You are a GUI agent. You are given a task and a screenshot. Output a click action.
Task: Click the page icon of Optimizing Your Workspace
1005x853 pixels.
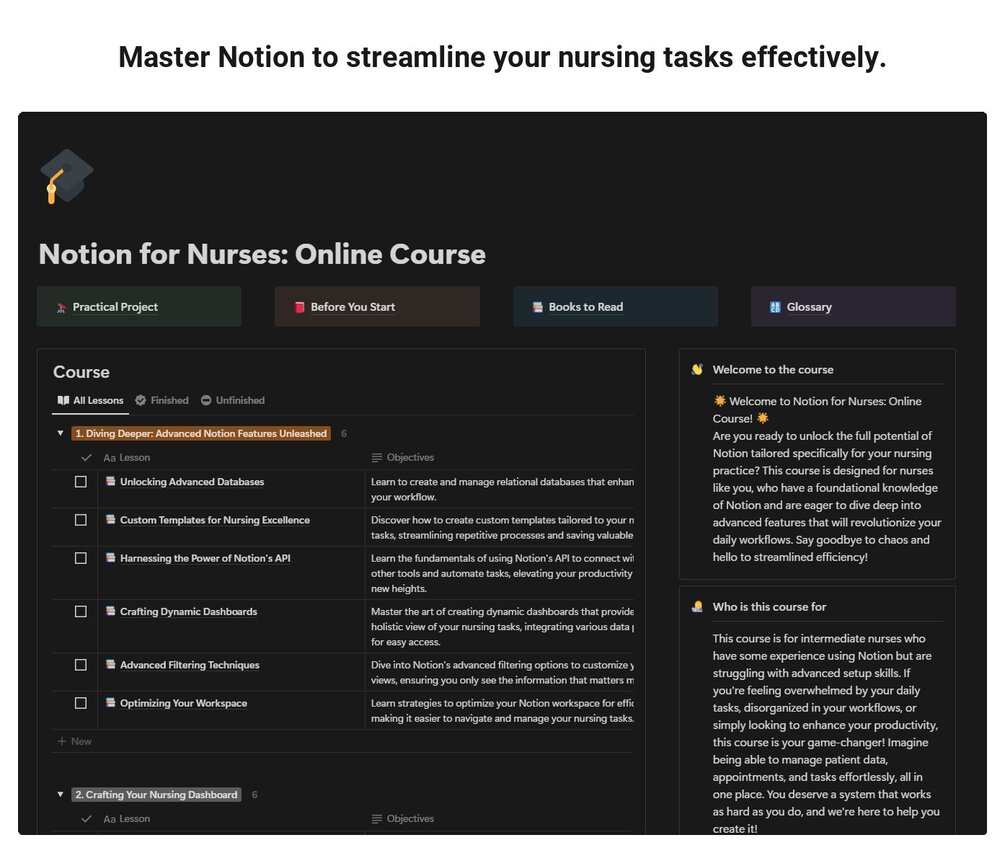click(x=111, y=703)
